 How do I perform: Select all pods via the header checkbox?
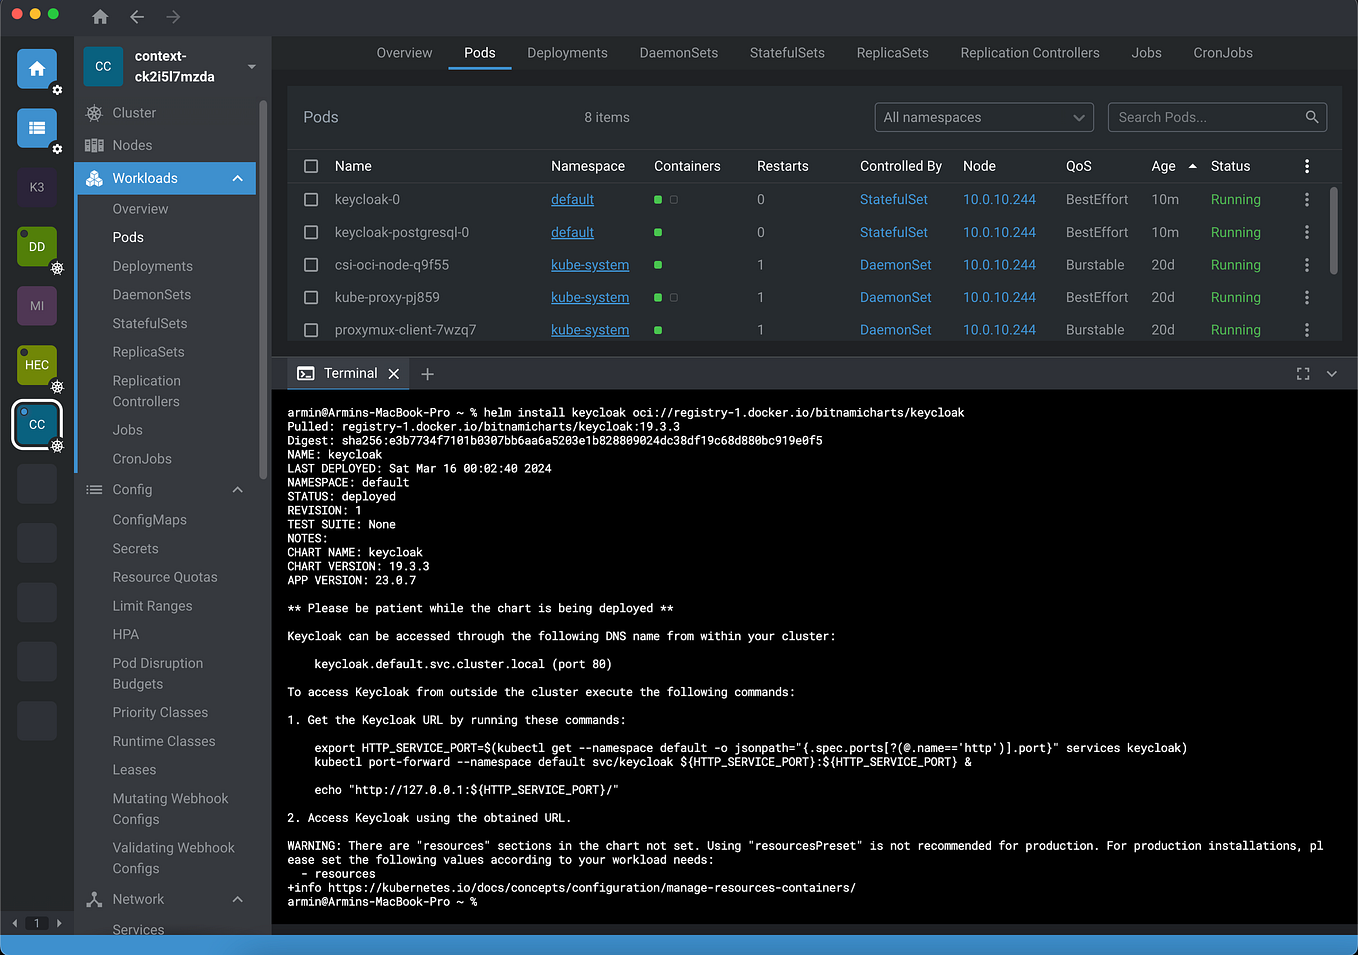pyautogui.click(x=311, y=166)
